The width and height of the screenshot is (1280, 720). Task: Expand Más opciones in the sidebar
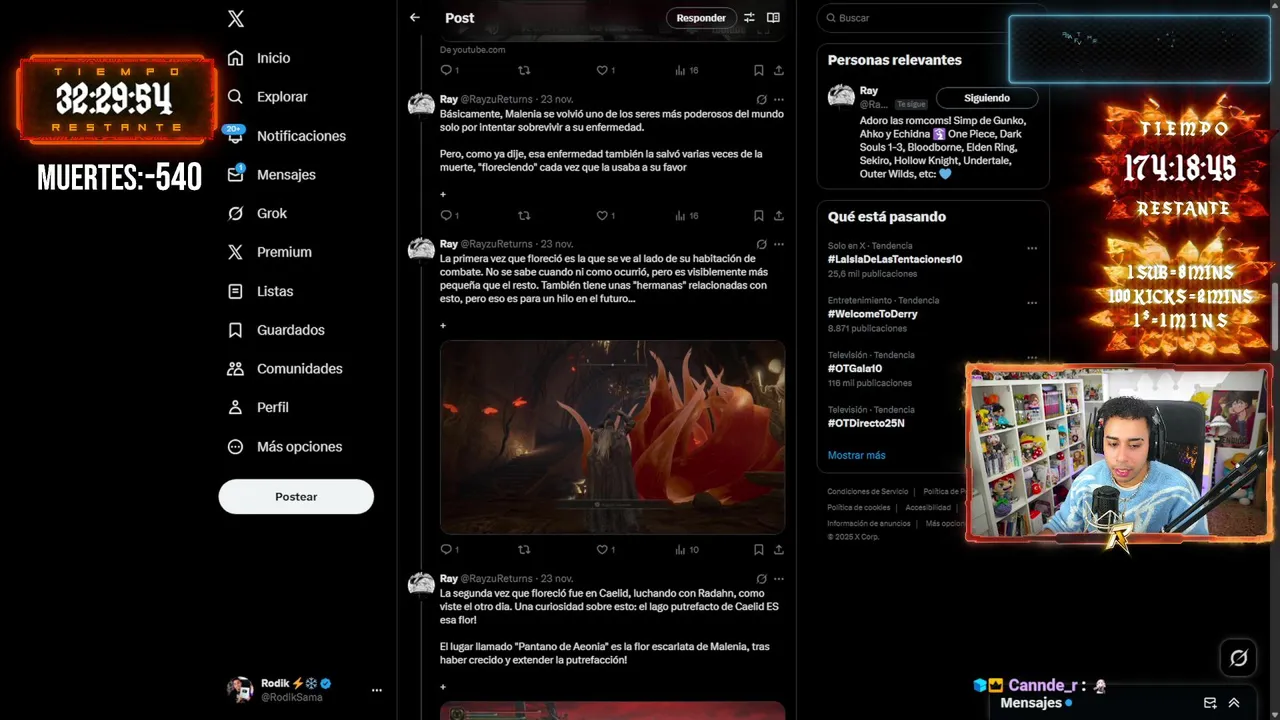click(x=285, y=447)
